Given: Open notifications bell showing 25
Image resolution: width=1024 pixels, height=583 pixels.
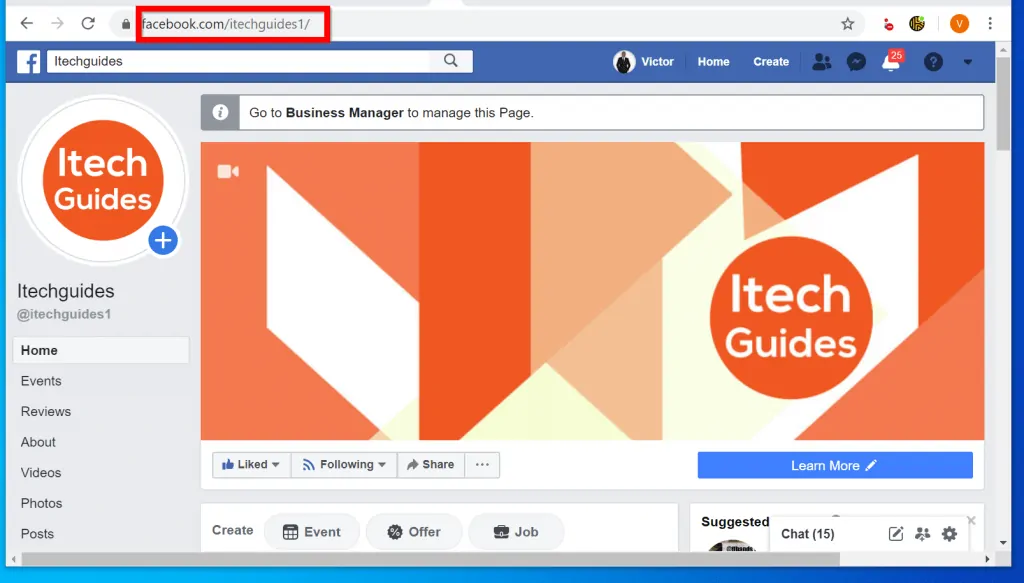Looking at the screenshot, I should 891,61.
